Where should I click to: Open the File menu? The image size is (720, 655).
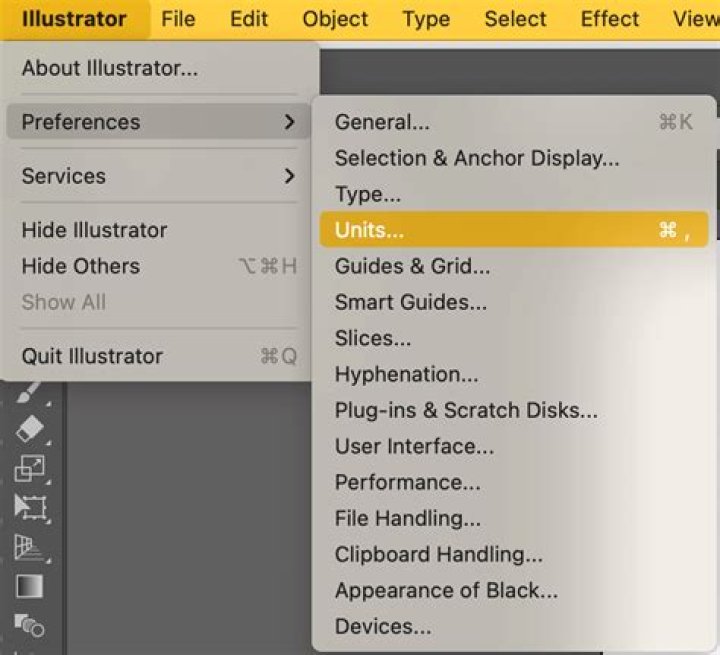[178, 19]
